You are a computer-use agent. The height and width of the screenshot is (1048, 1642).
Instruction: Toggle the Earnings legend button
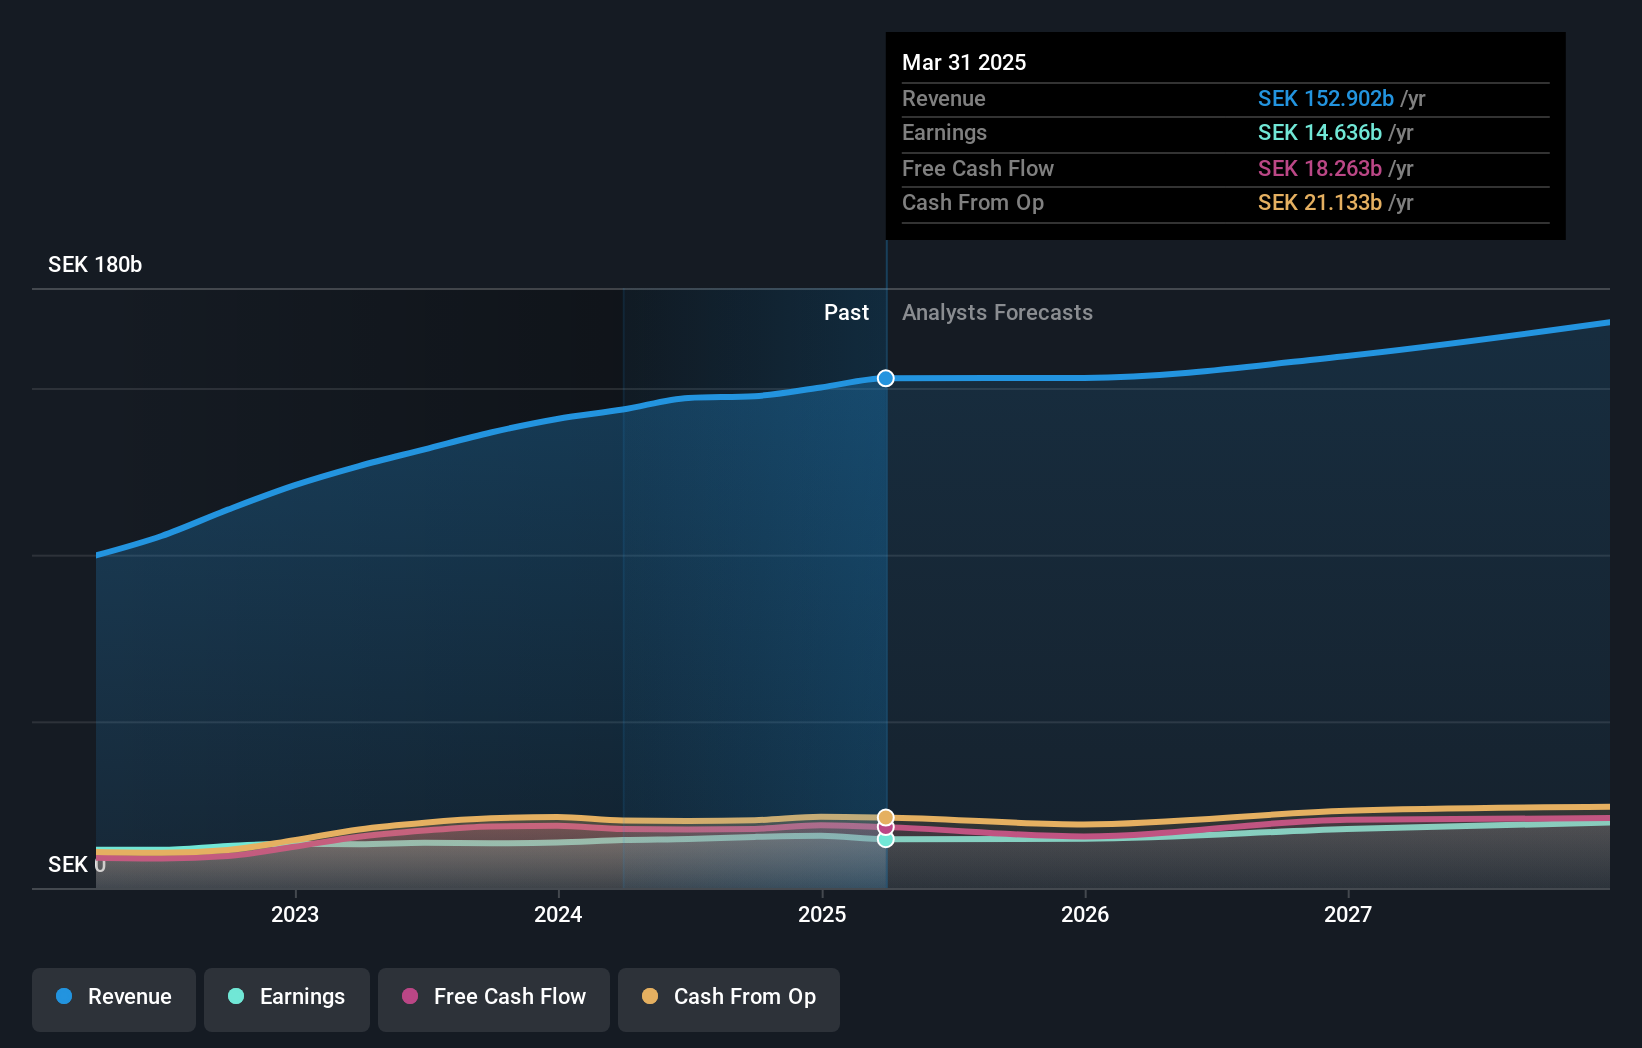click(x=287, y=999)
